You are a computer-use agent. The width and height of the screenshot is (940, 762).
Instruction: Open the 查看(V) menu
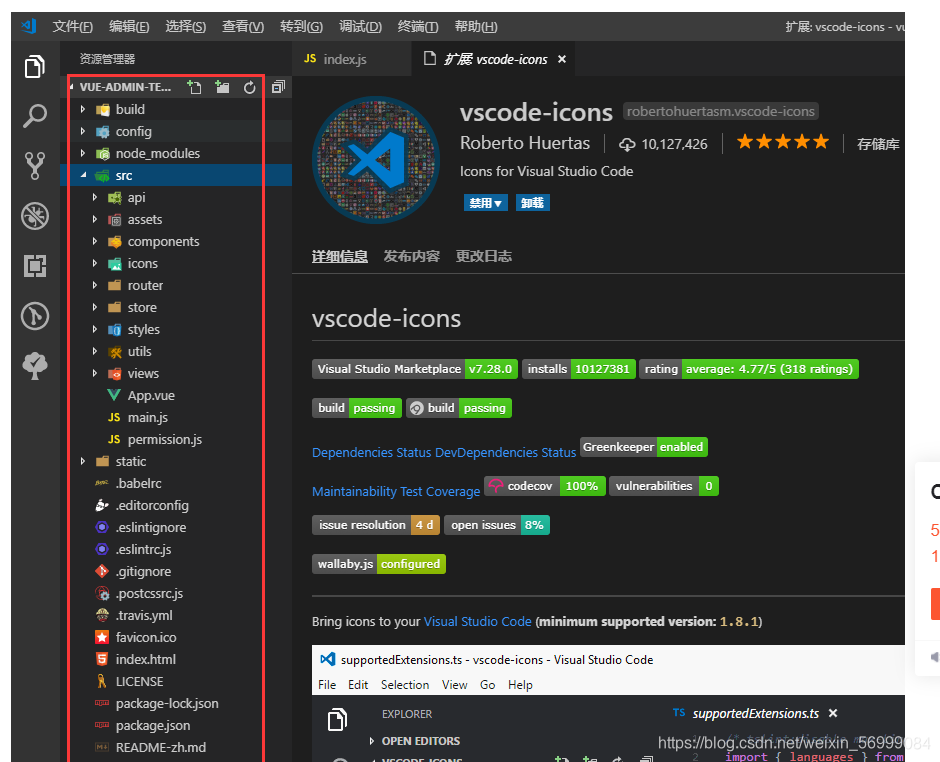coord(243,26)
